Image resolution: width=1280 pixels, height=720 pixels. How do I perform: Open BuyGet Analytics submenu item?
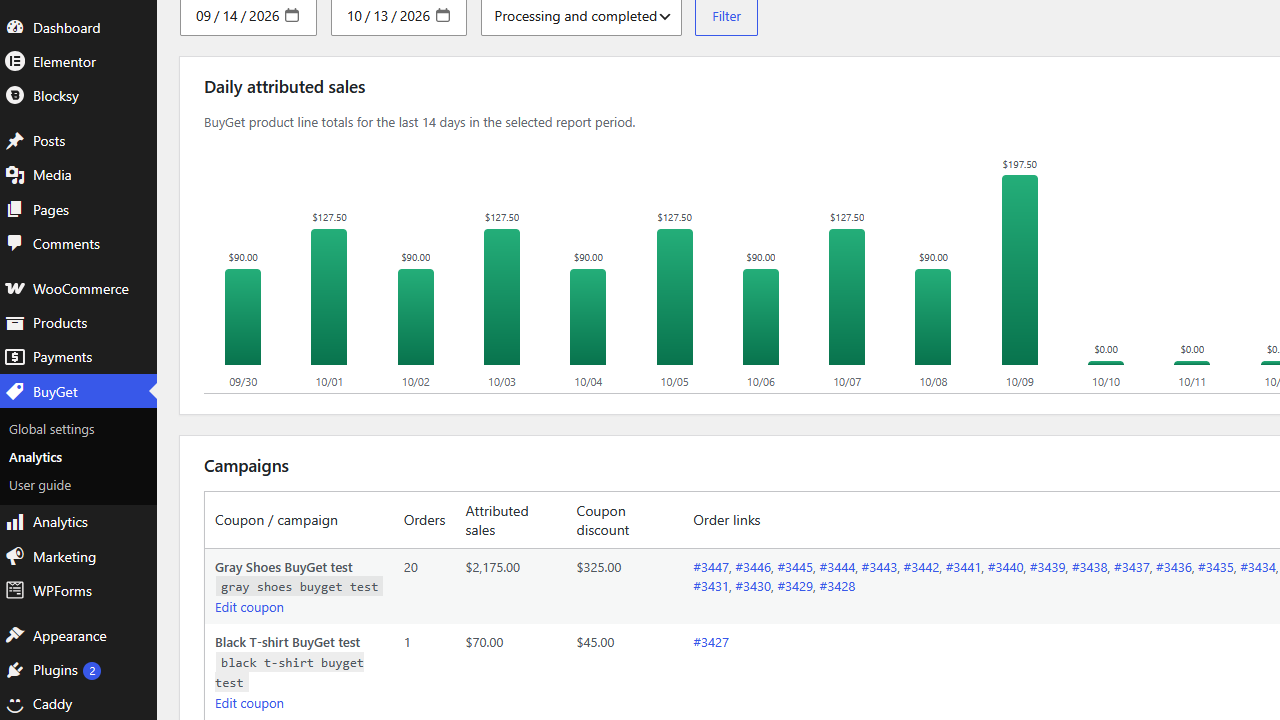click(x=36, y=457)
